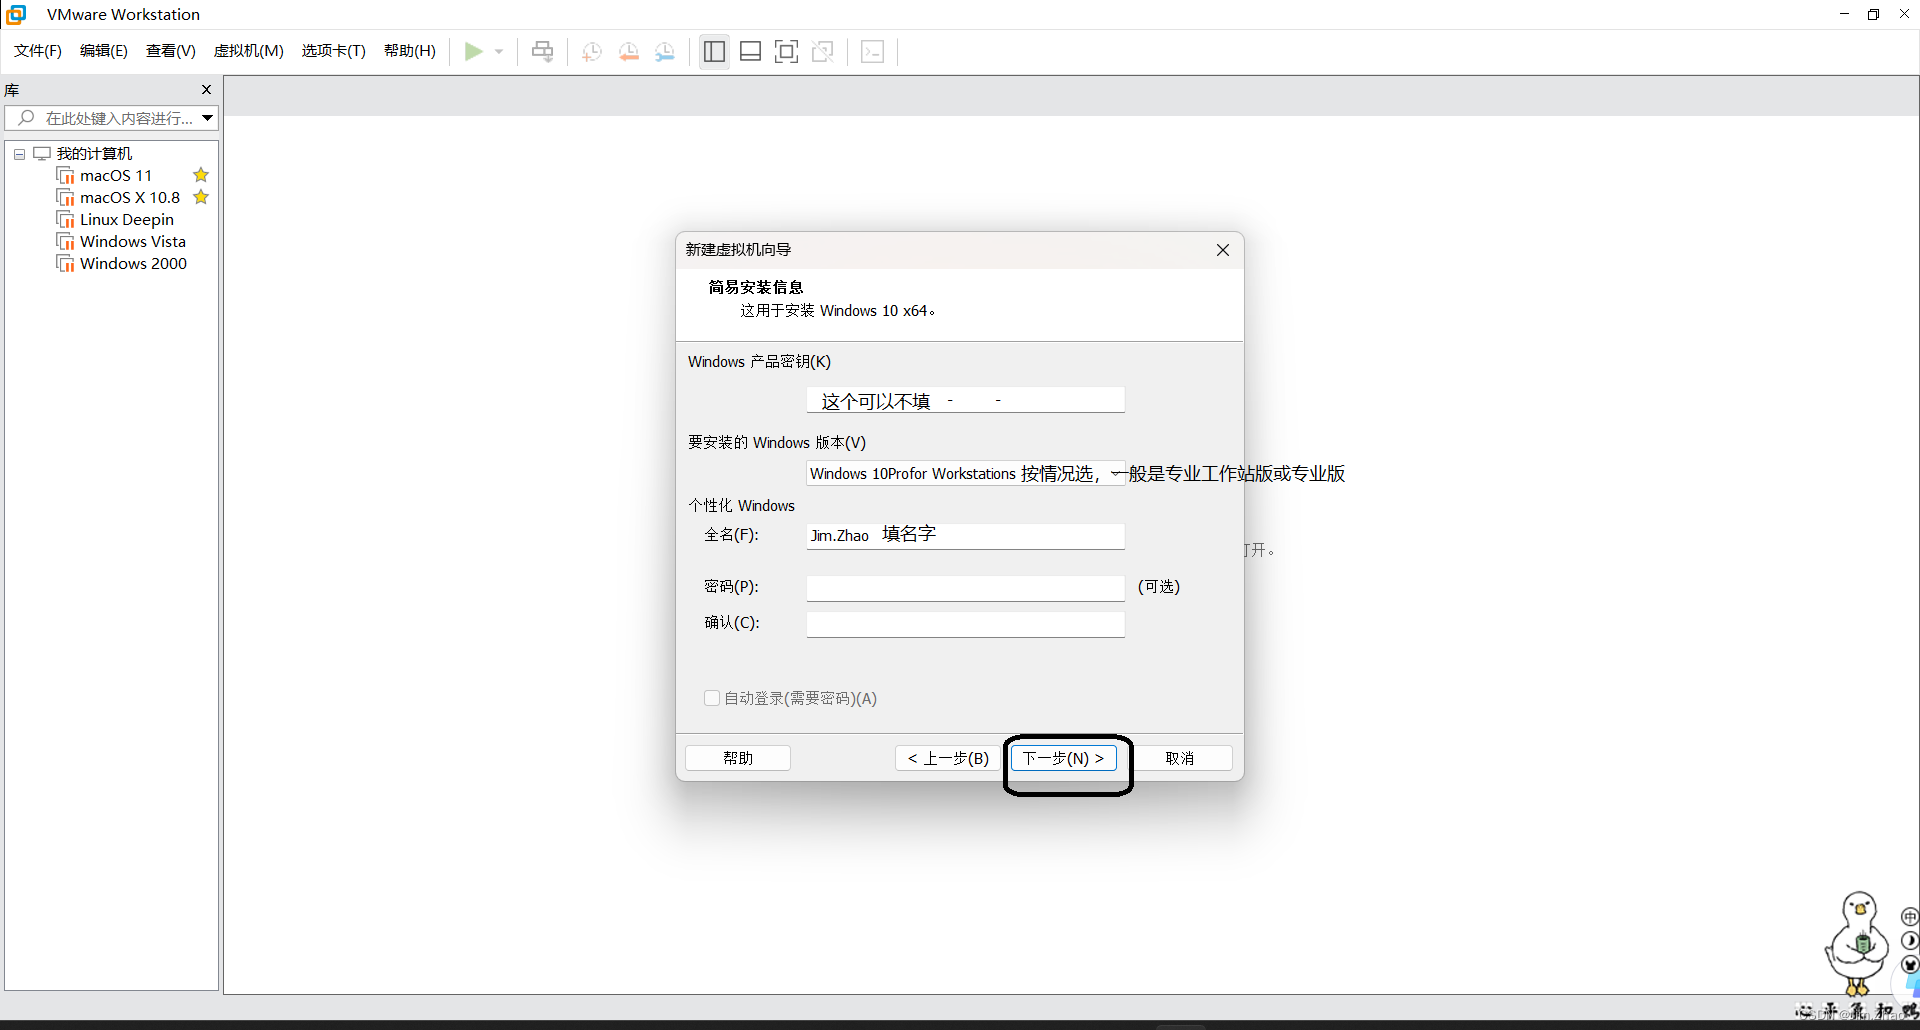This screenshot has width=1920, height=1030.
Task: Click the 密码 password field
Action: point(966,588)
